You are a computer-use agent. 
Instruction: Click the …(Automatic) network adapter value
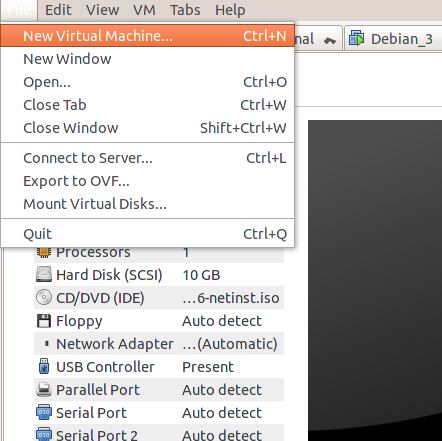[230, 344]
